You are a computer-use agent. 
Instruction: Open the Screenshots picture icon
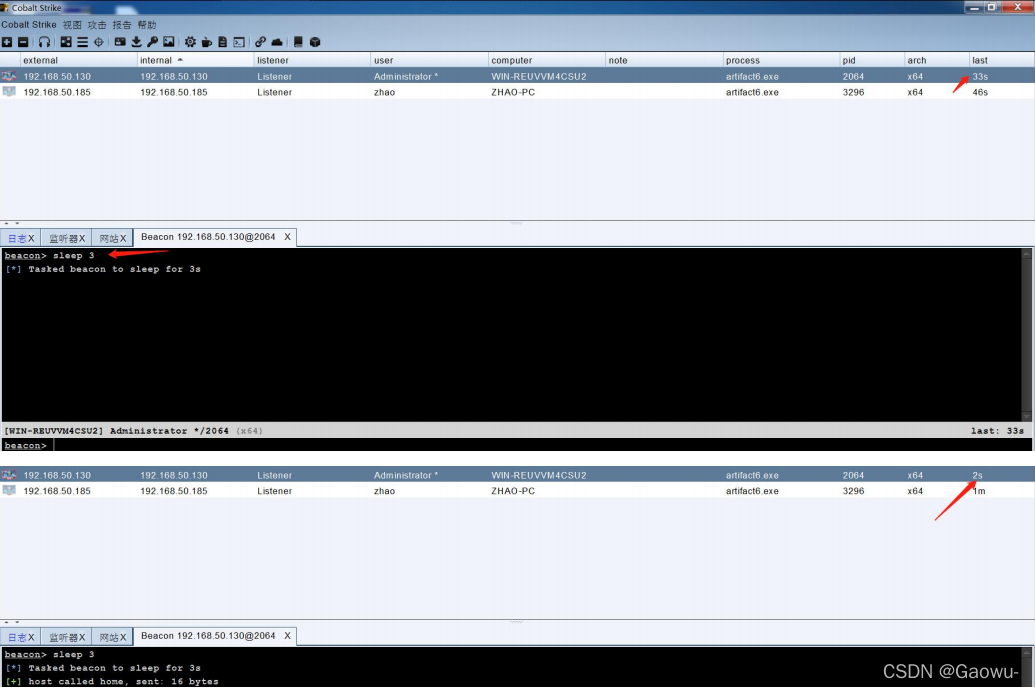pos(169,42)
